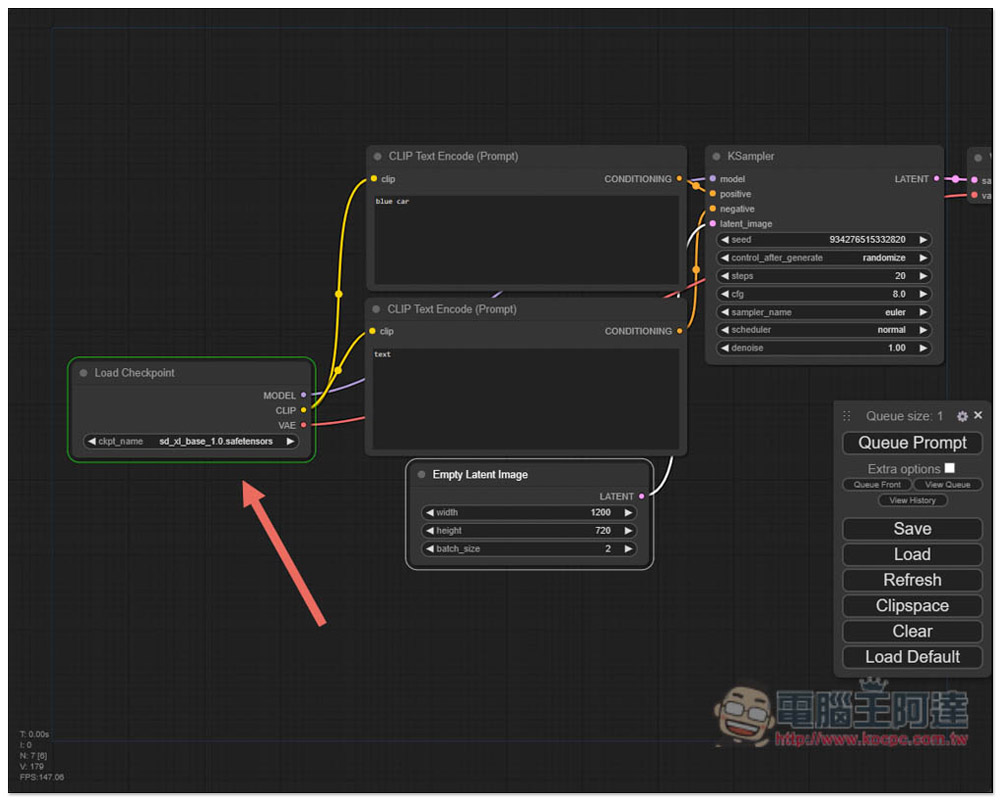
Task: Open the scheduler normal dropdown
Action: coord(823,330)
